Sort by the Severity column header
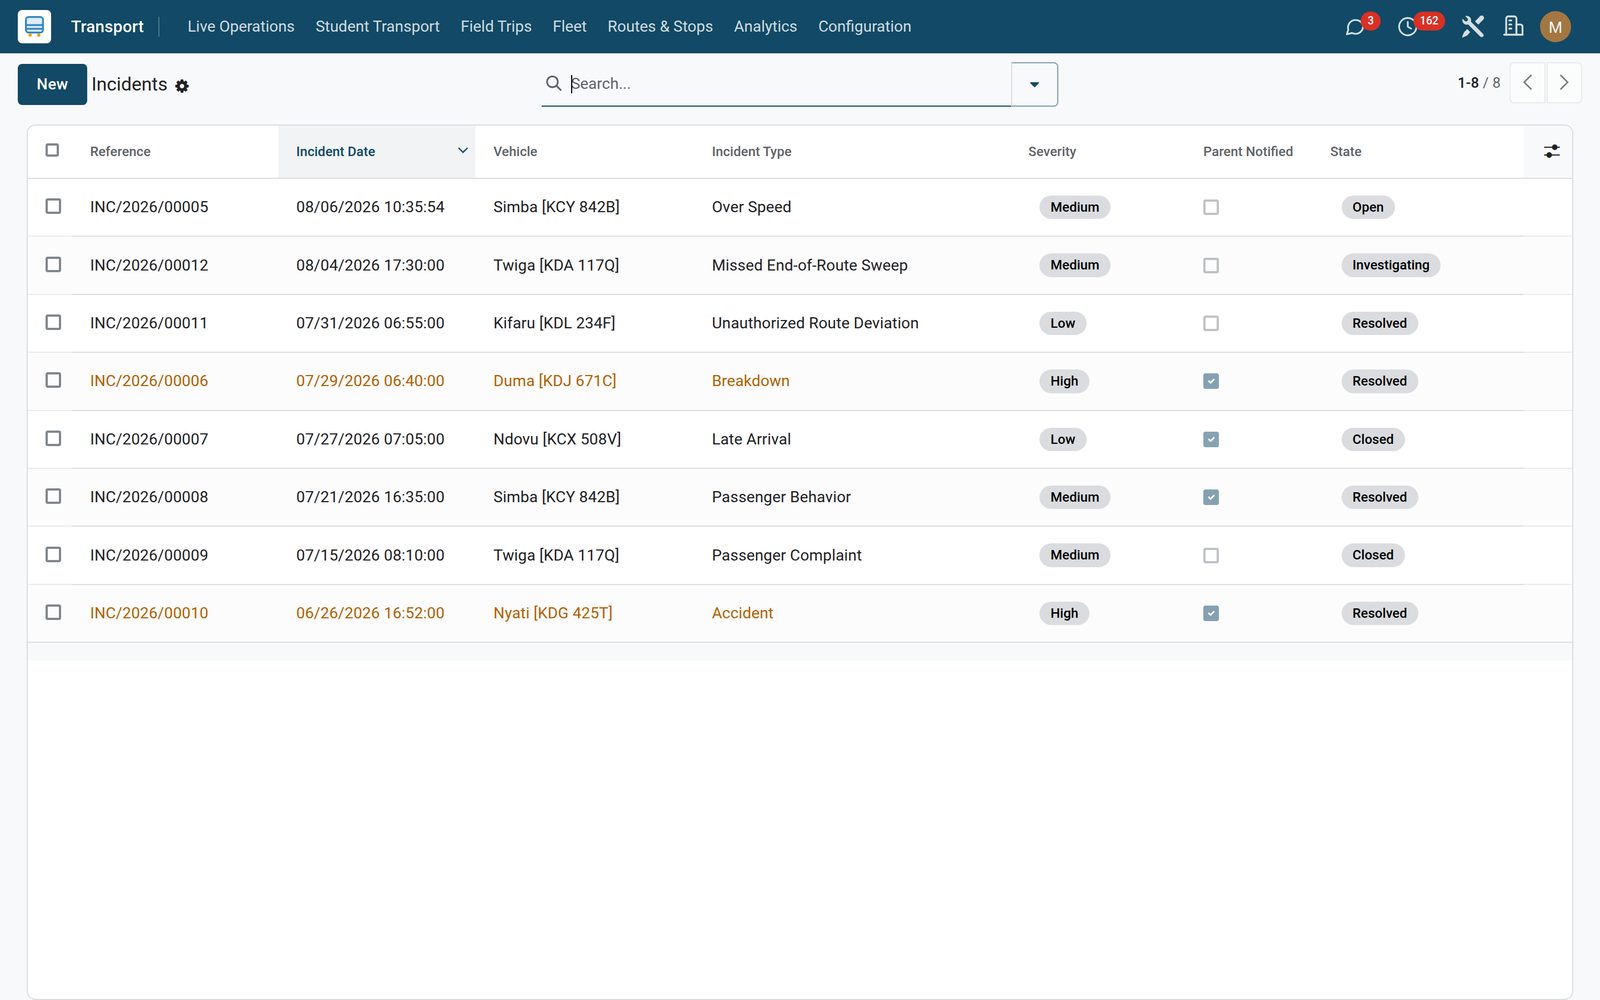Image resolution: width=1600 pixels, height=1000 pixels. tap(1052, 152)
